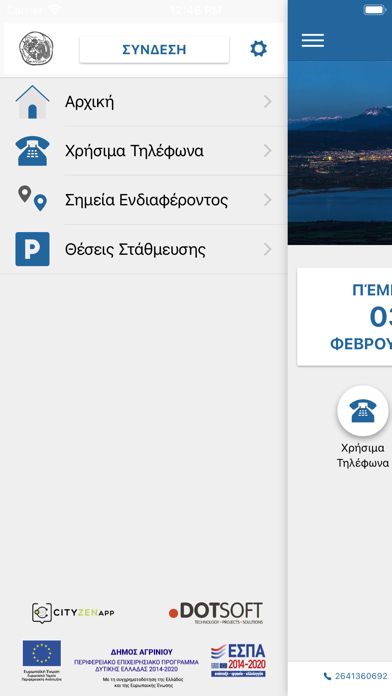
Task: Tap the DOTSOFT company logo
Action: [x=216, y=613]
